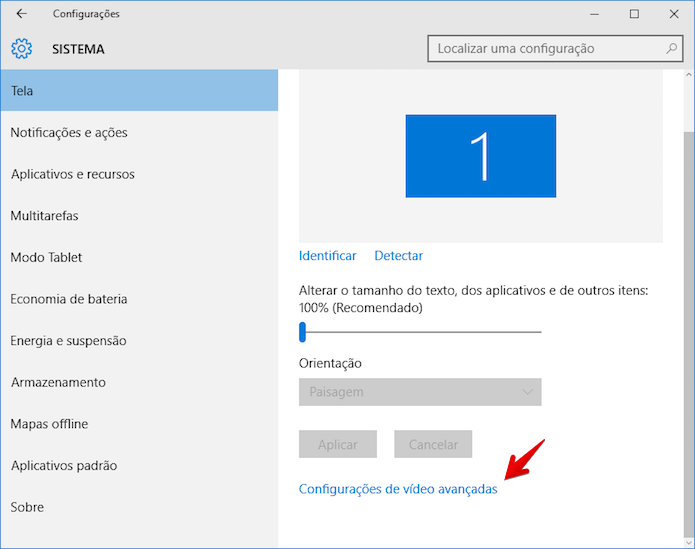
Task: Open Configurações de vídeo avançadas link
Action: pyautogui.click(x=398, y=489)
